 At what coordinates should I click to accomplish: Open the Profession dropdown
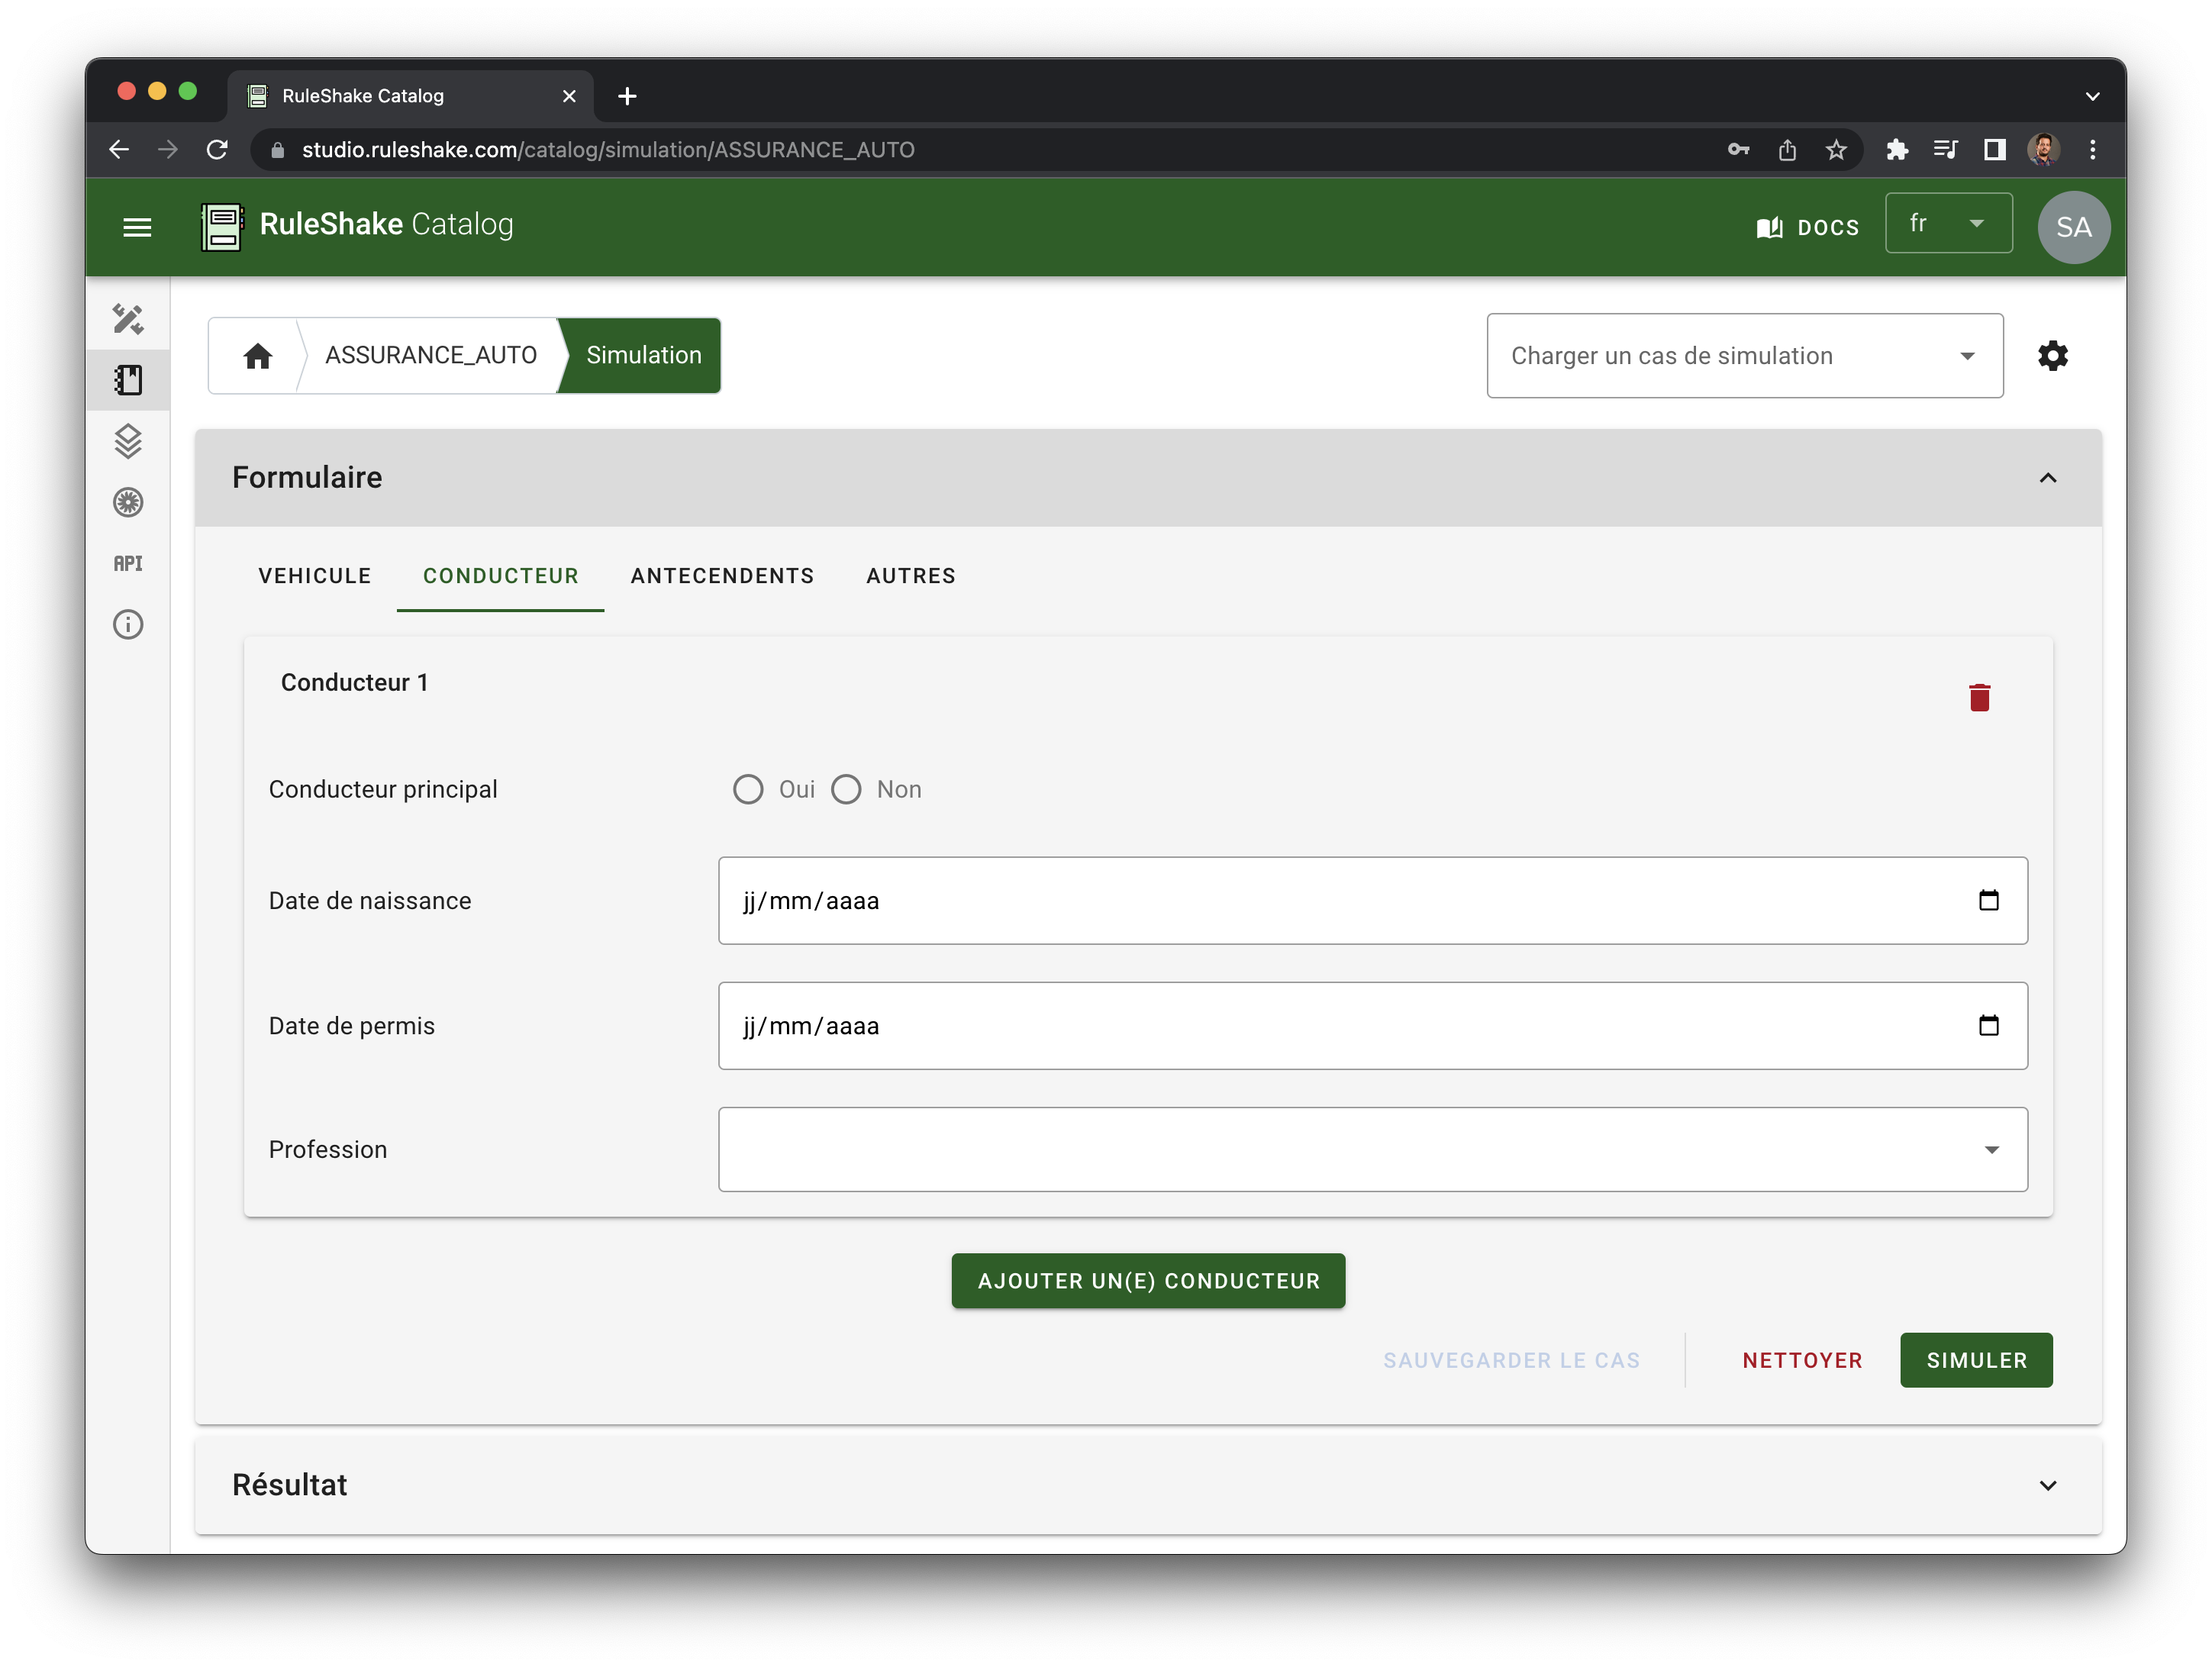(x=1372, y=1149)
